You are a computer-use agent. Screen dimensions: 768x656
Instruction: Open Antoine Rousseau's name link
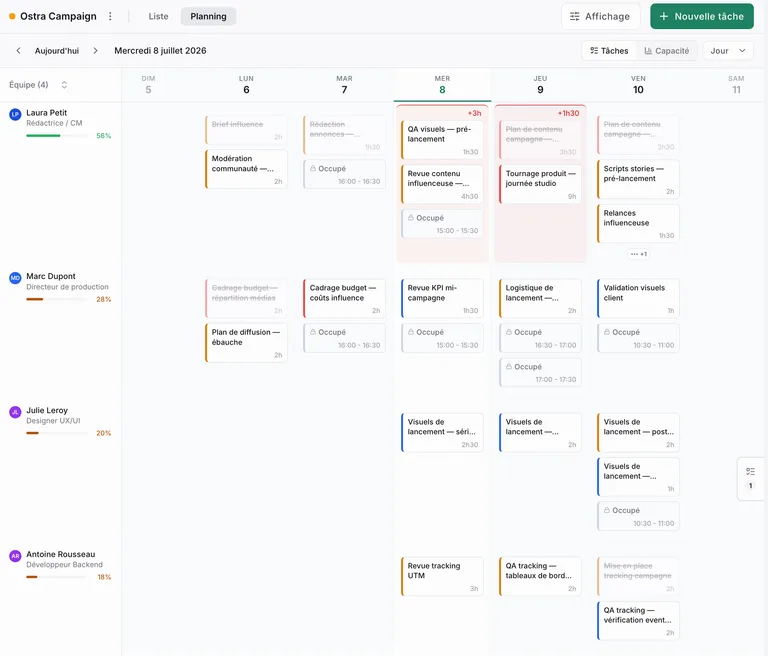[x=61, y=554]
